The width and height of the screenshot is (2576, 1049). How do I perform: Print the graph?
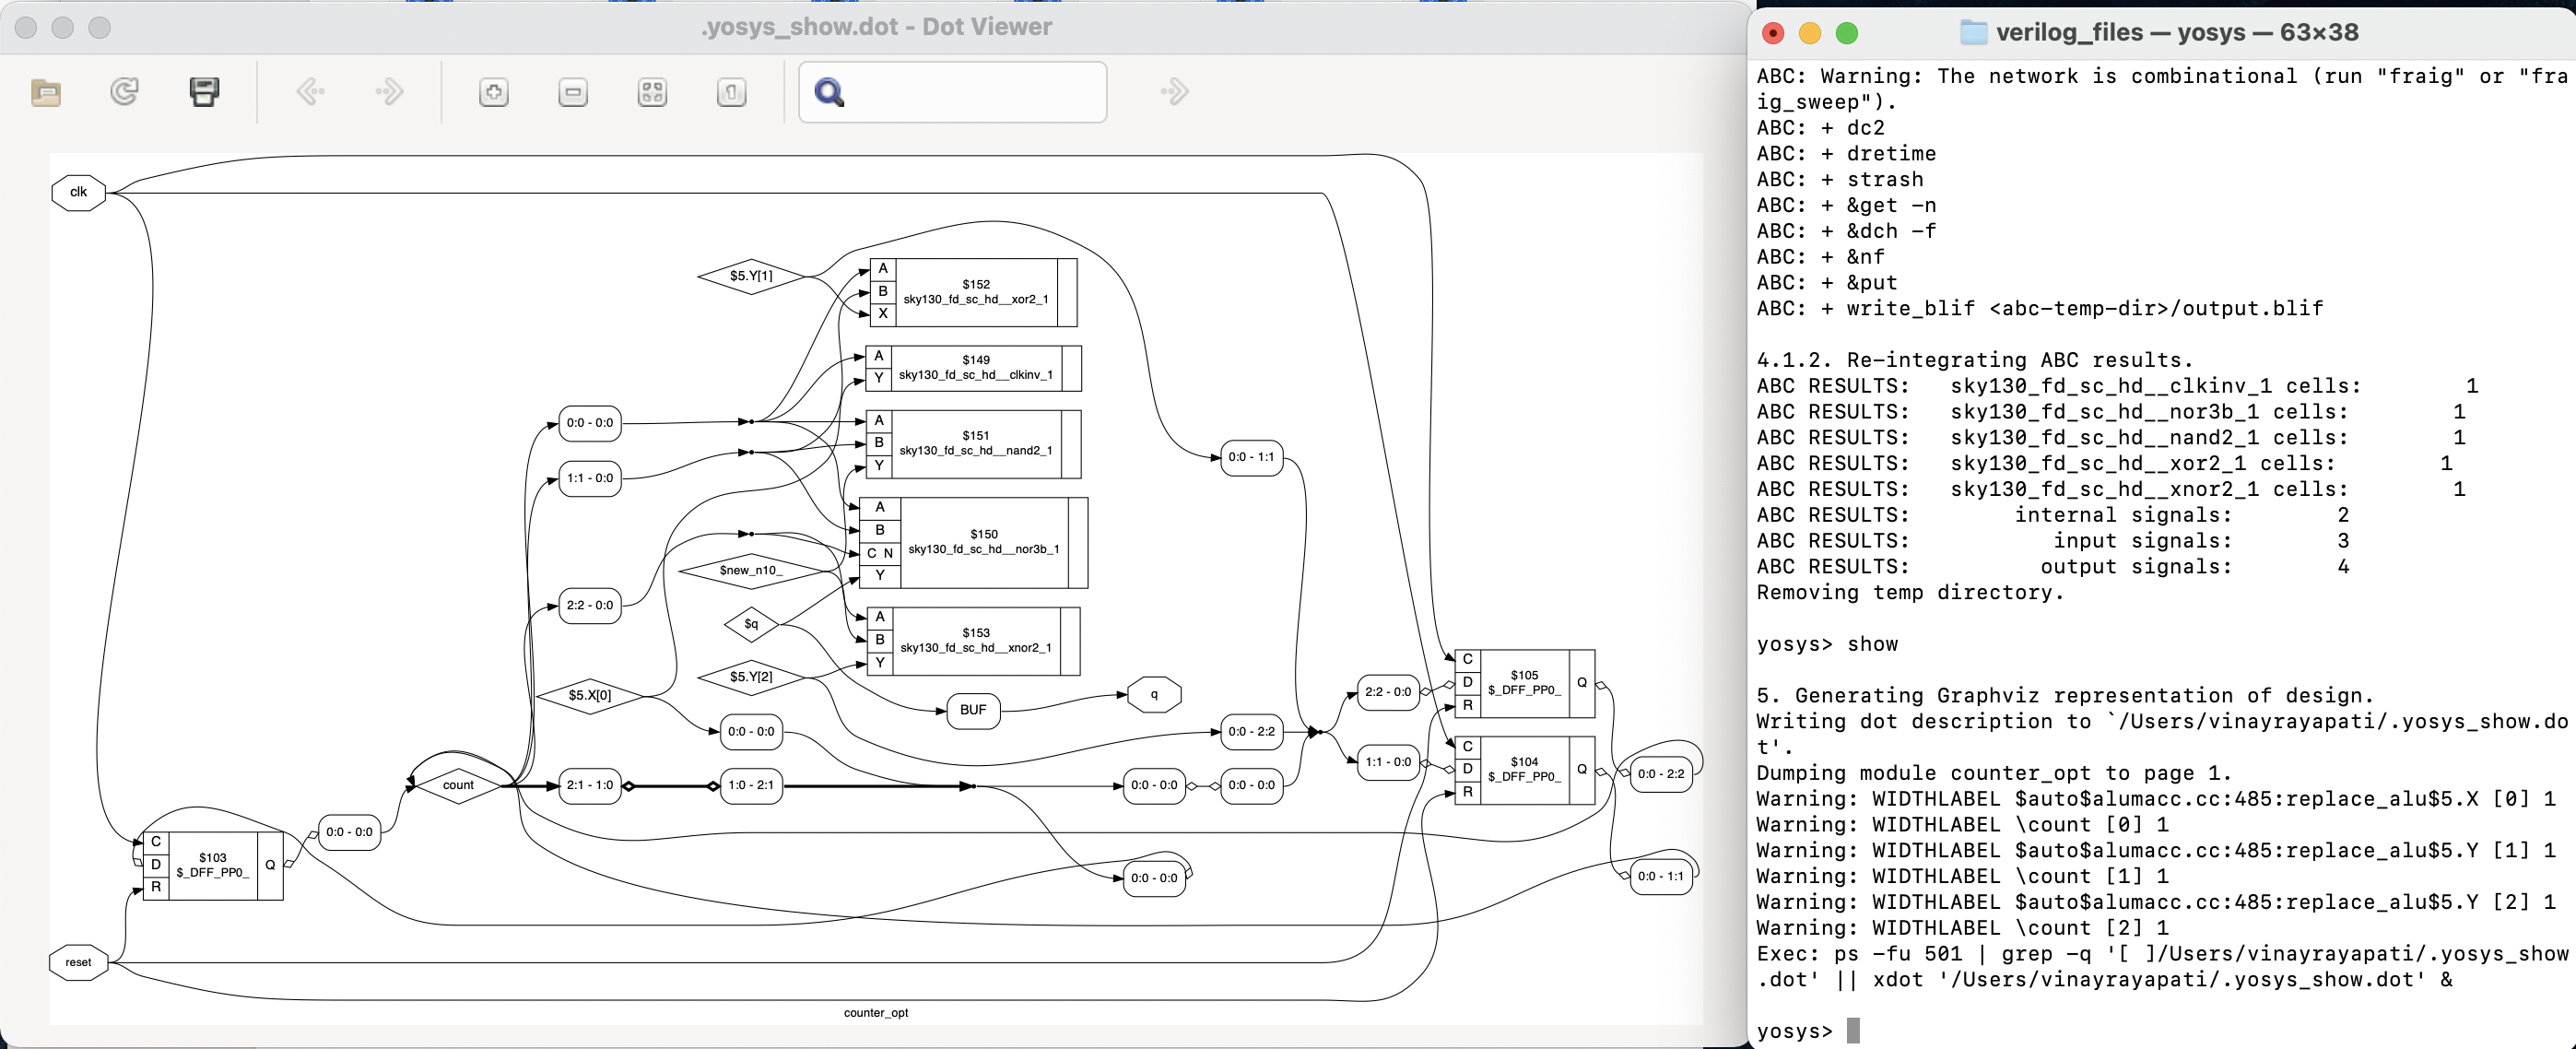point(204,91)
